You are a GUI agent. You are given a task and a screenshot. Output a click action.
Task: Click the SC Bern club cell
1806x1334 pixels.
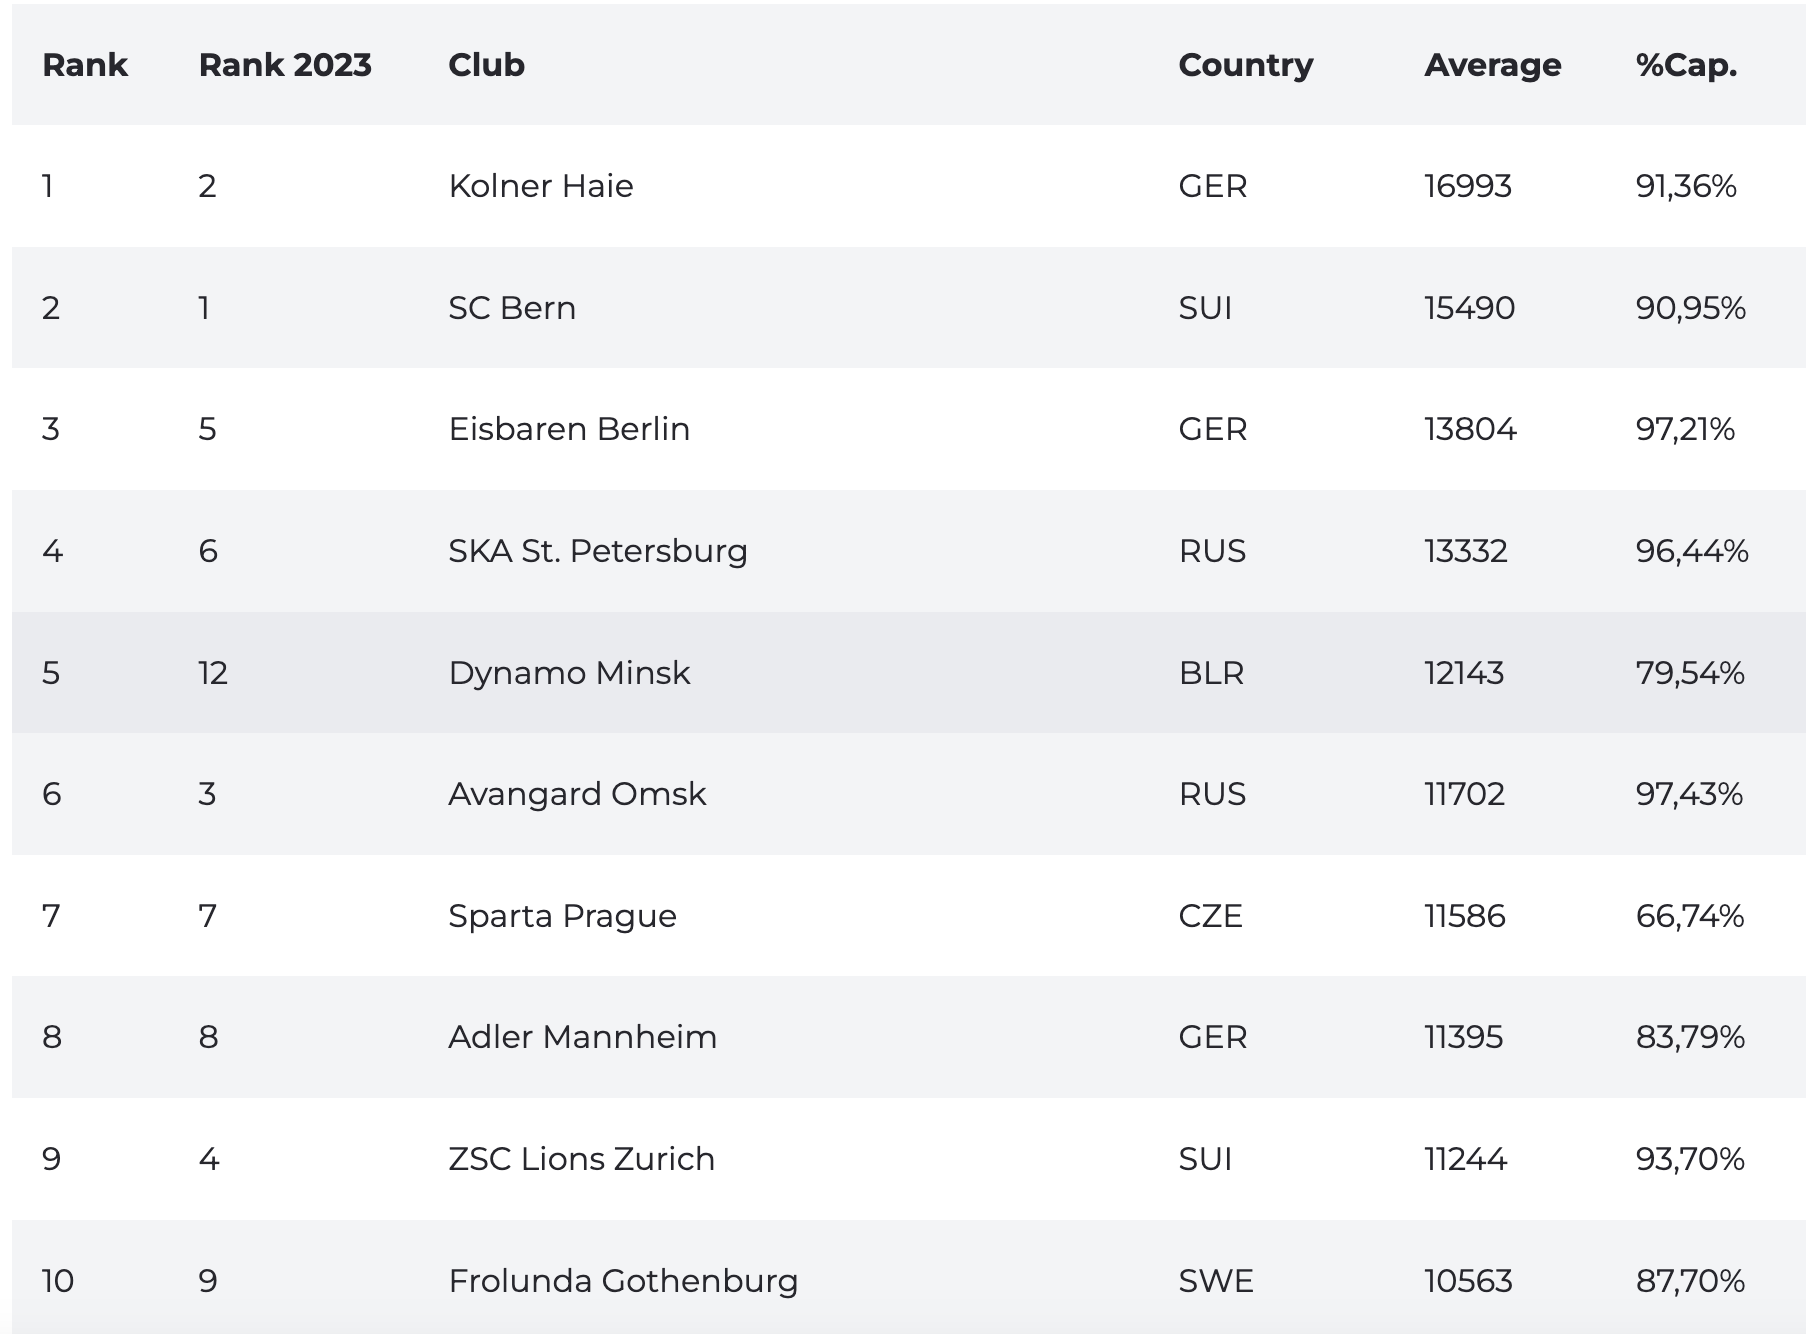(512, 308)
